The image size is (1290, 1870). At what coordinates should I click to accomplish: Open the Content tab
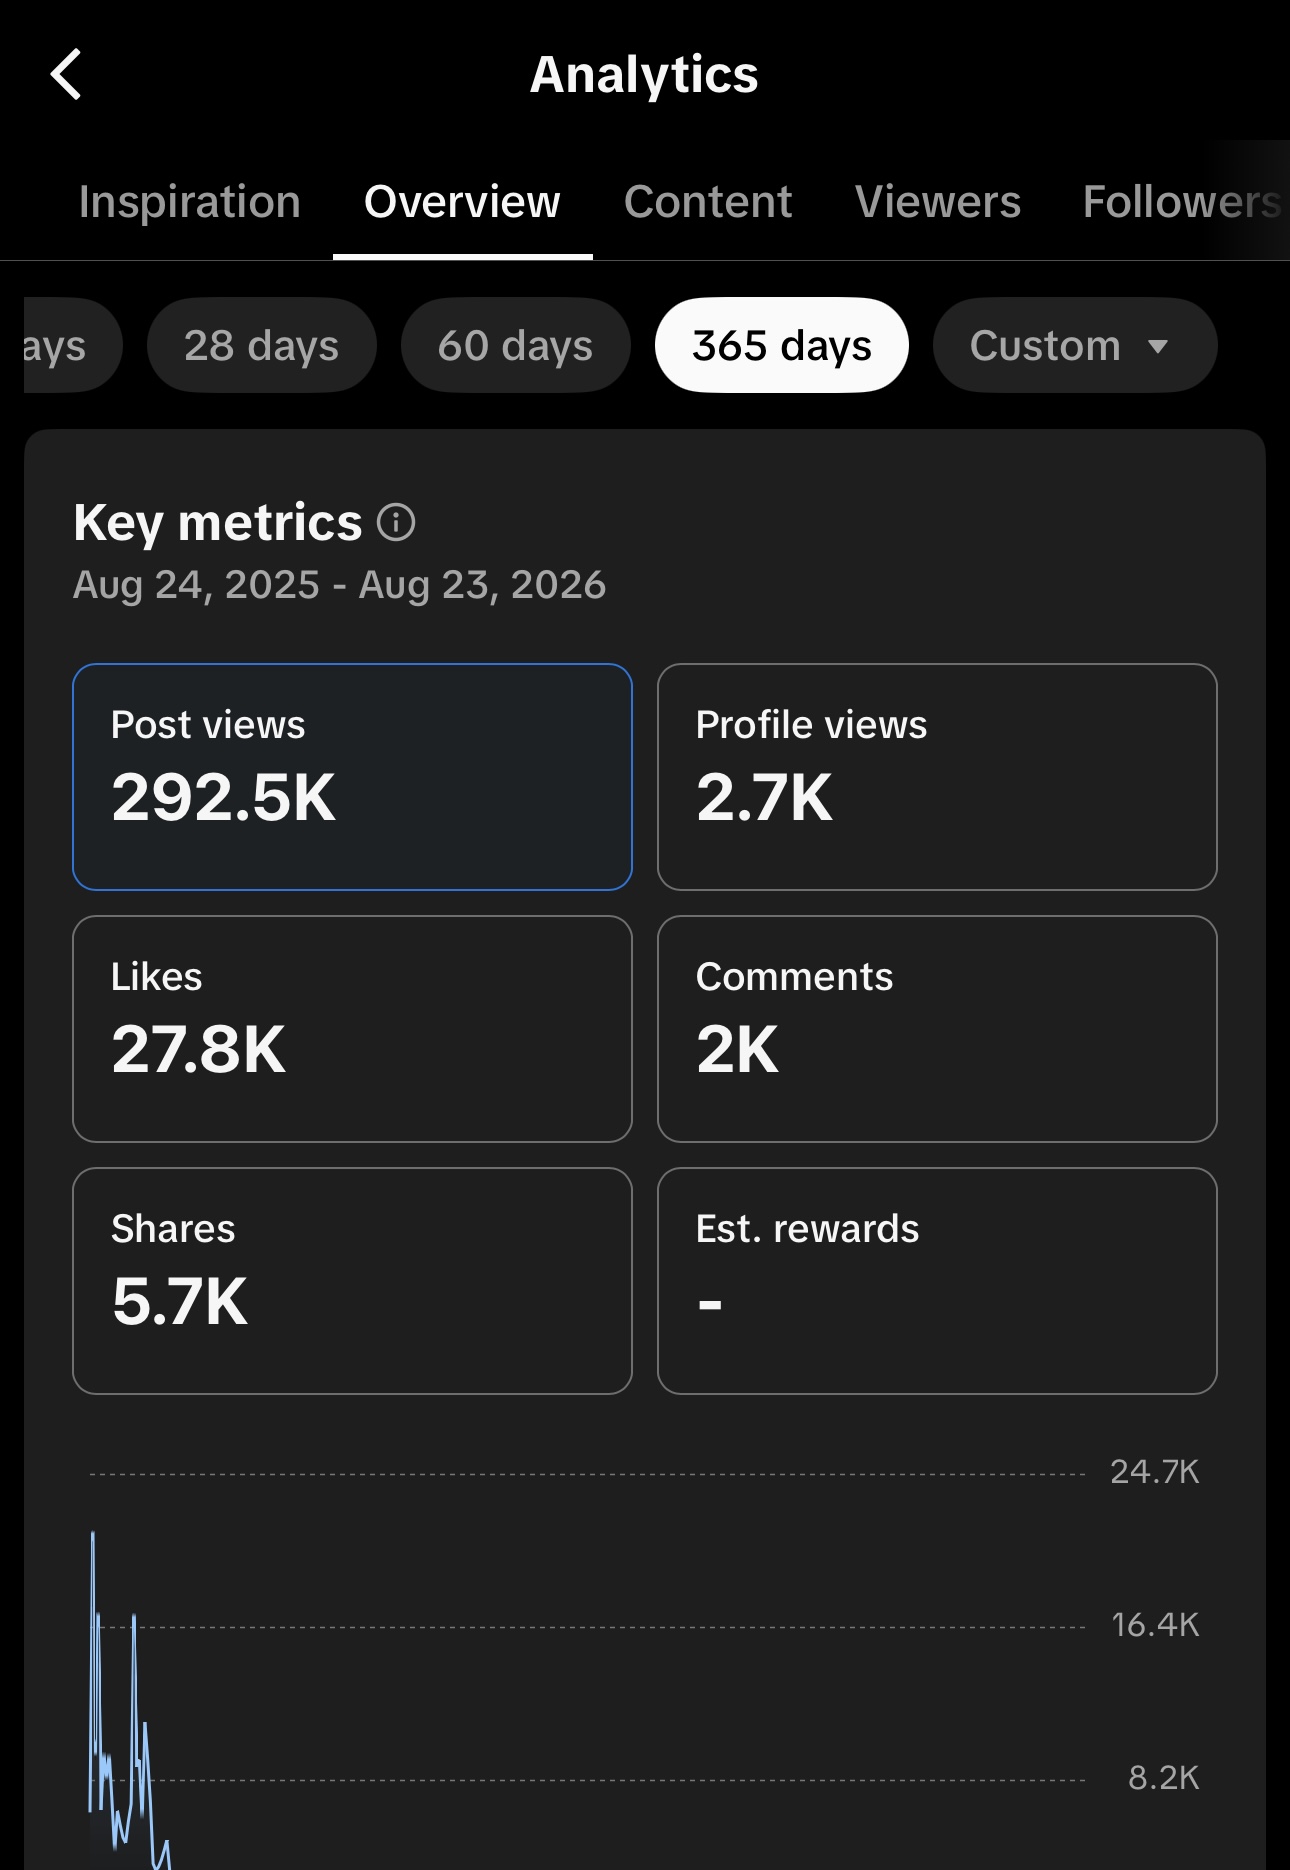708,202
